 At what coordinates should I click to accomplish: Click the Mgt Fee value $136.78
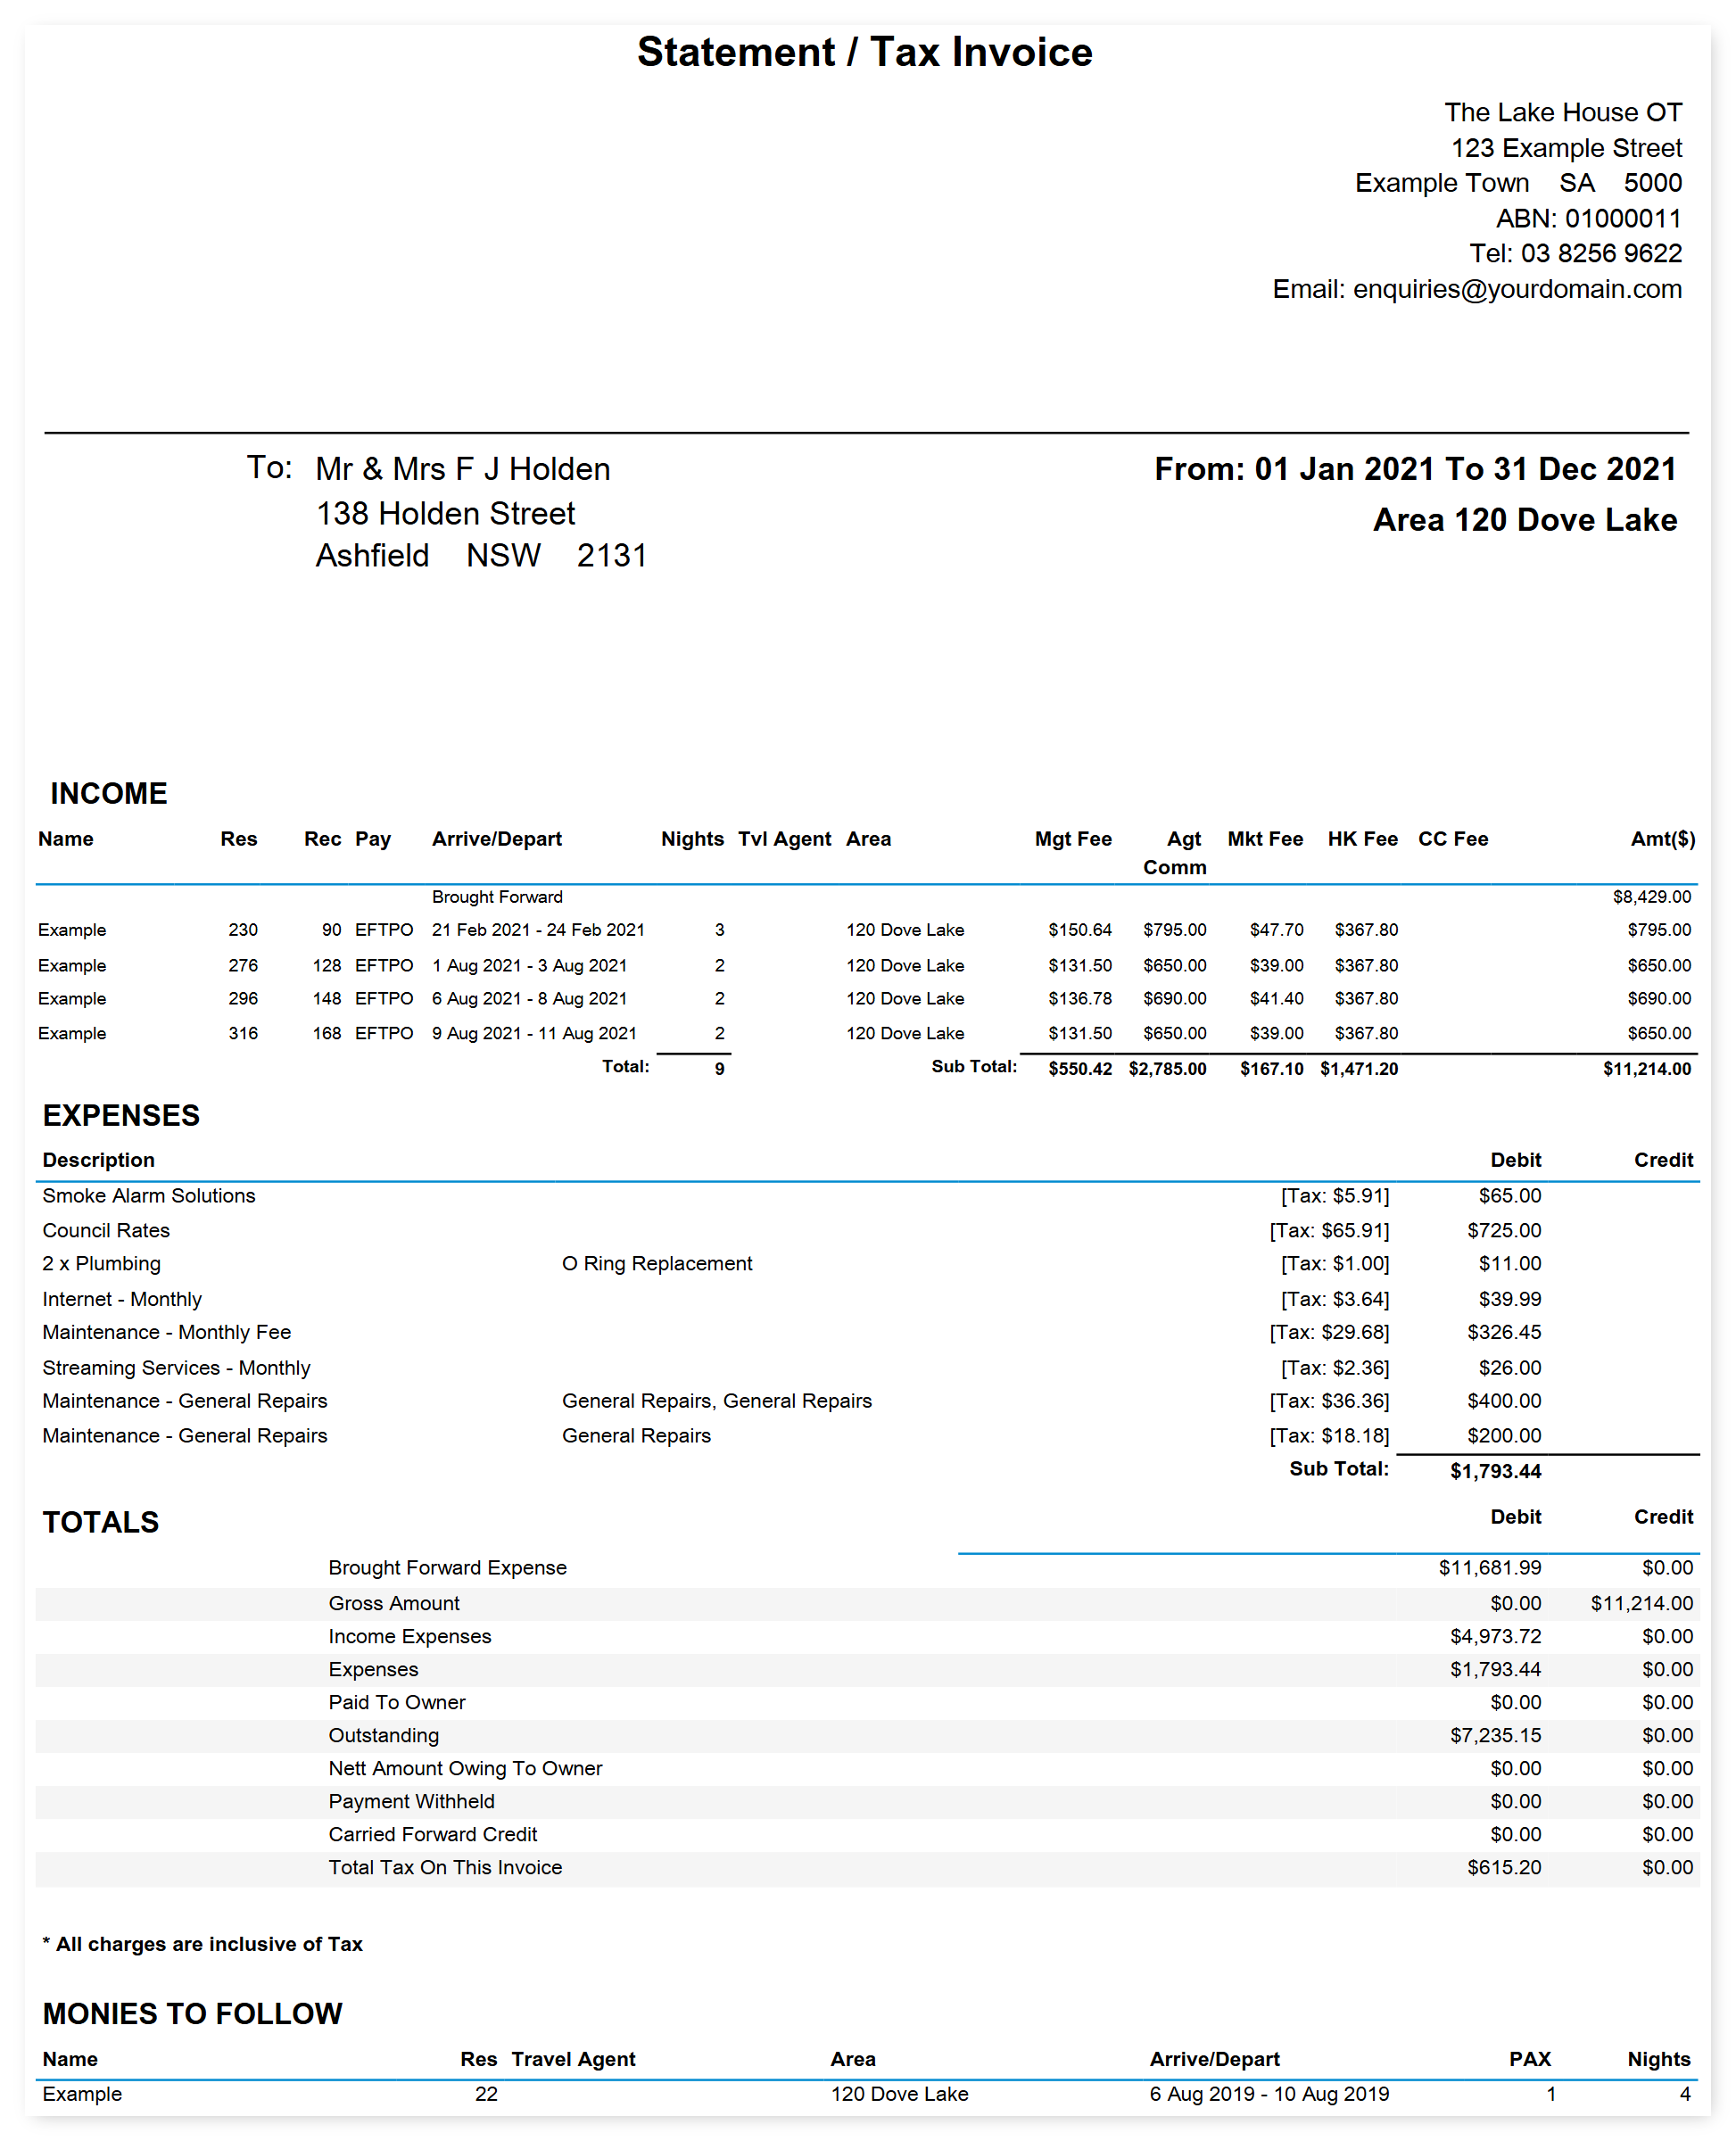[1079, 998]
